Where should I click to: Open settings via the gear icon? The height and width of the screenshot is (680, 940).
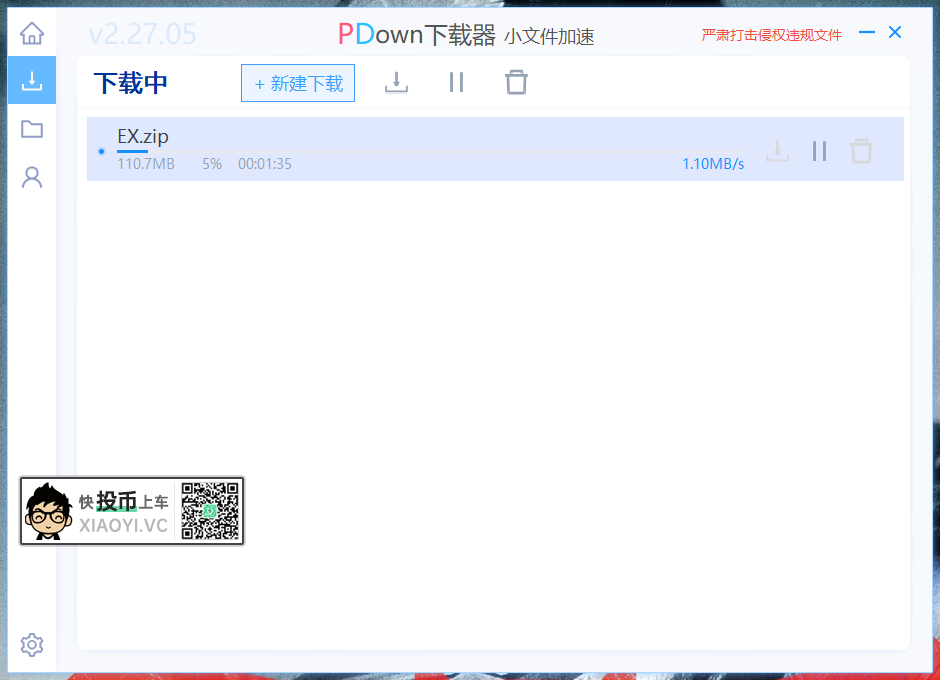[32, 645]
